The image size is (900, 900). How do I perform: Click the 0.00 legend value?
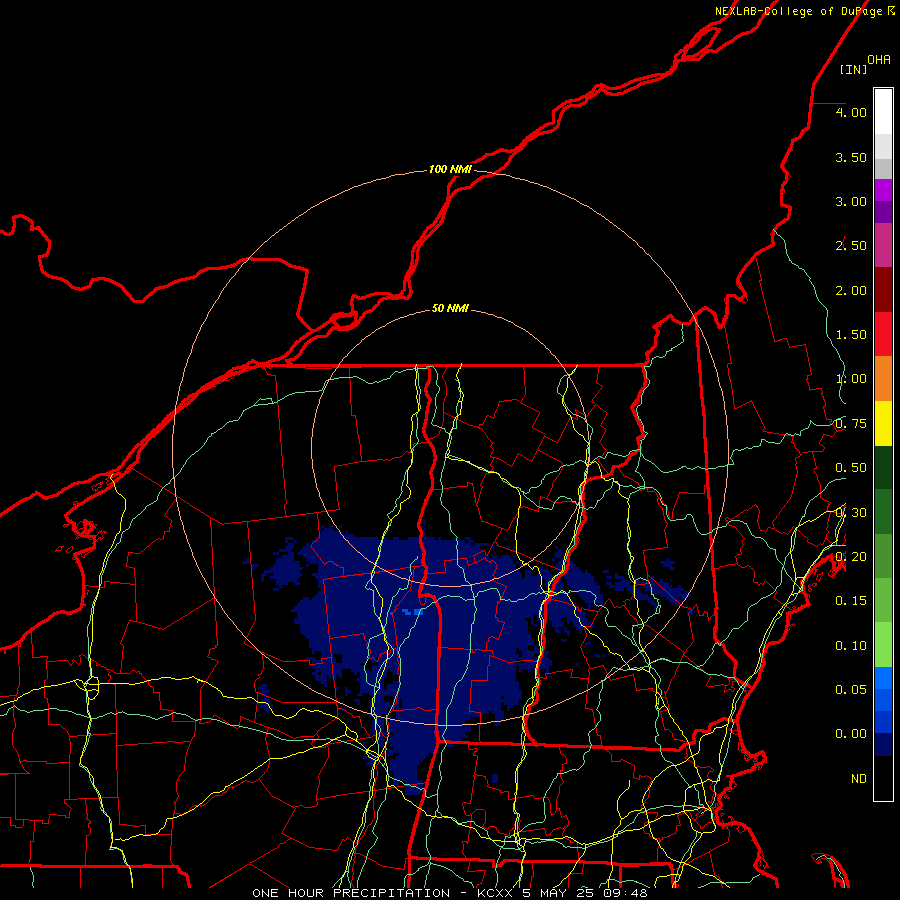click(851, 734)
